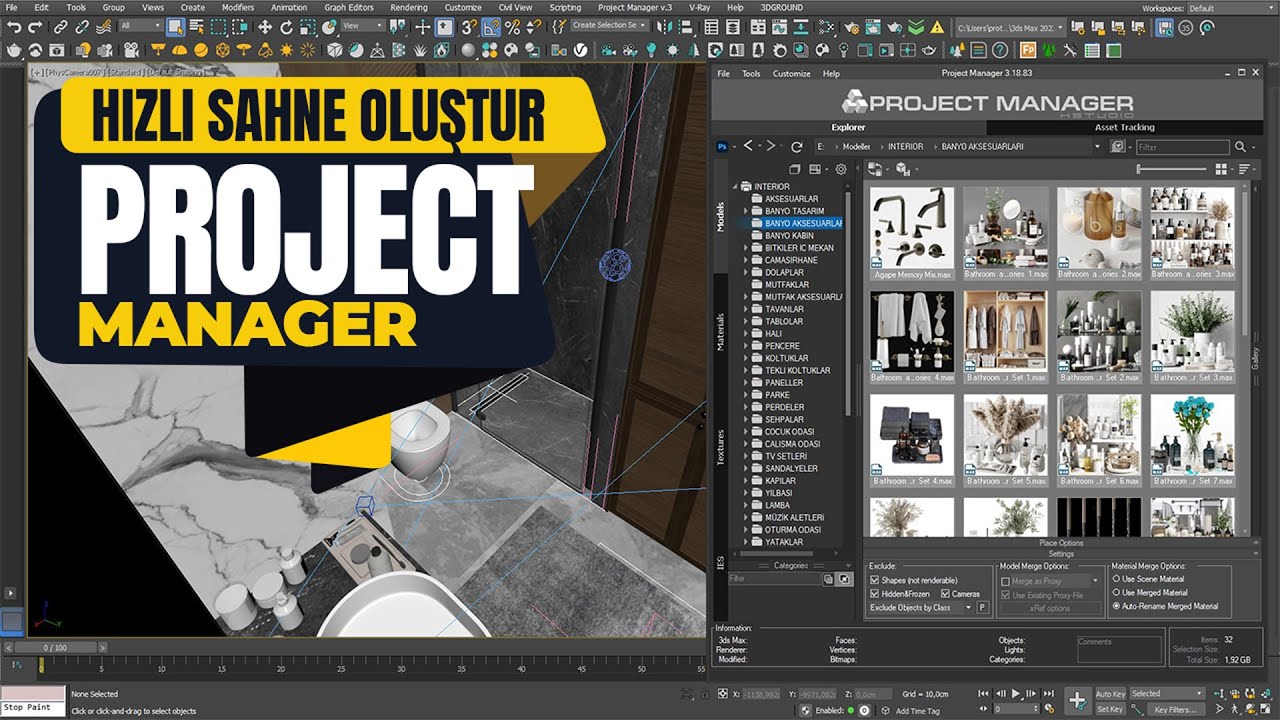Click the P button beside Exclude Objects

[x=982, y=607]
